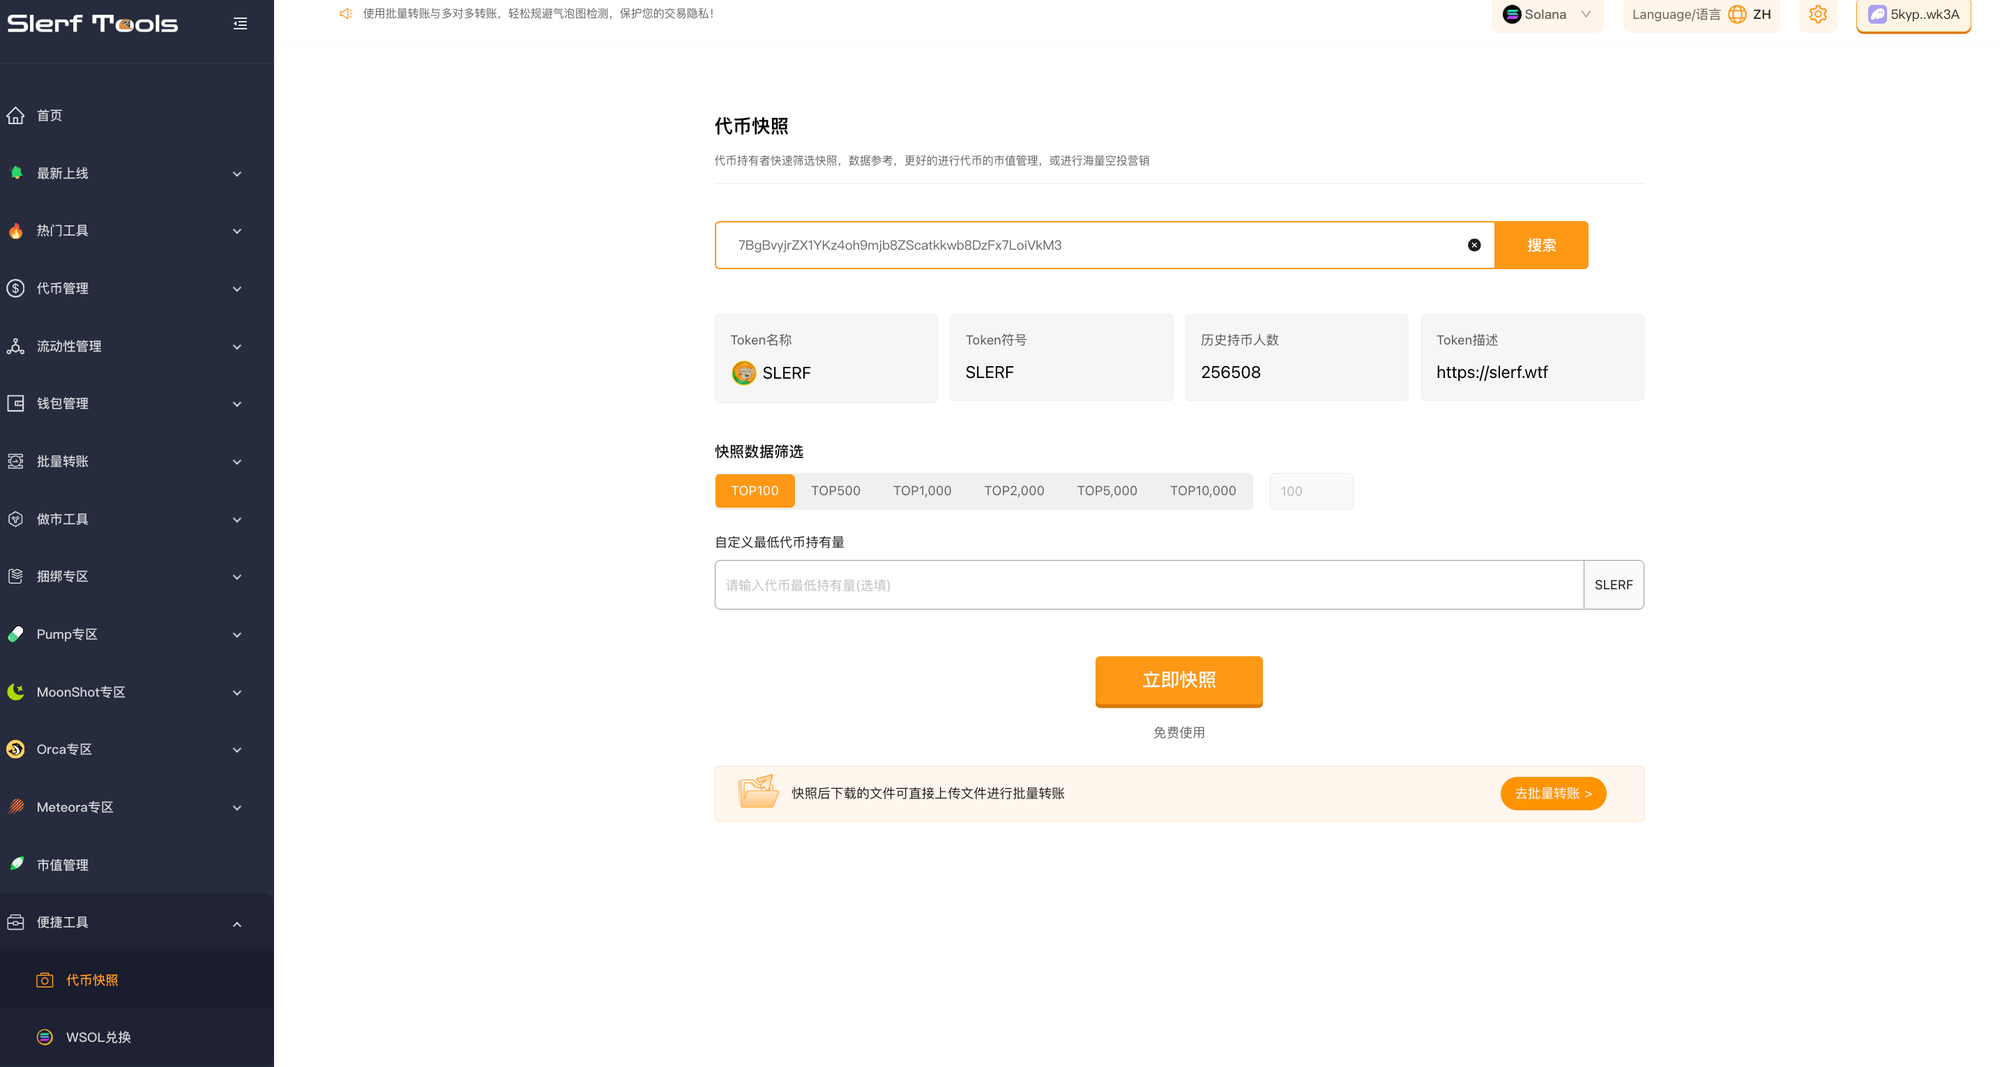2000x1067 pixels.
Task: Select the TOP10,000 filter
Action: 1203,491
